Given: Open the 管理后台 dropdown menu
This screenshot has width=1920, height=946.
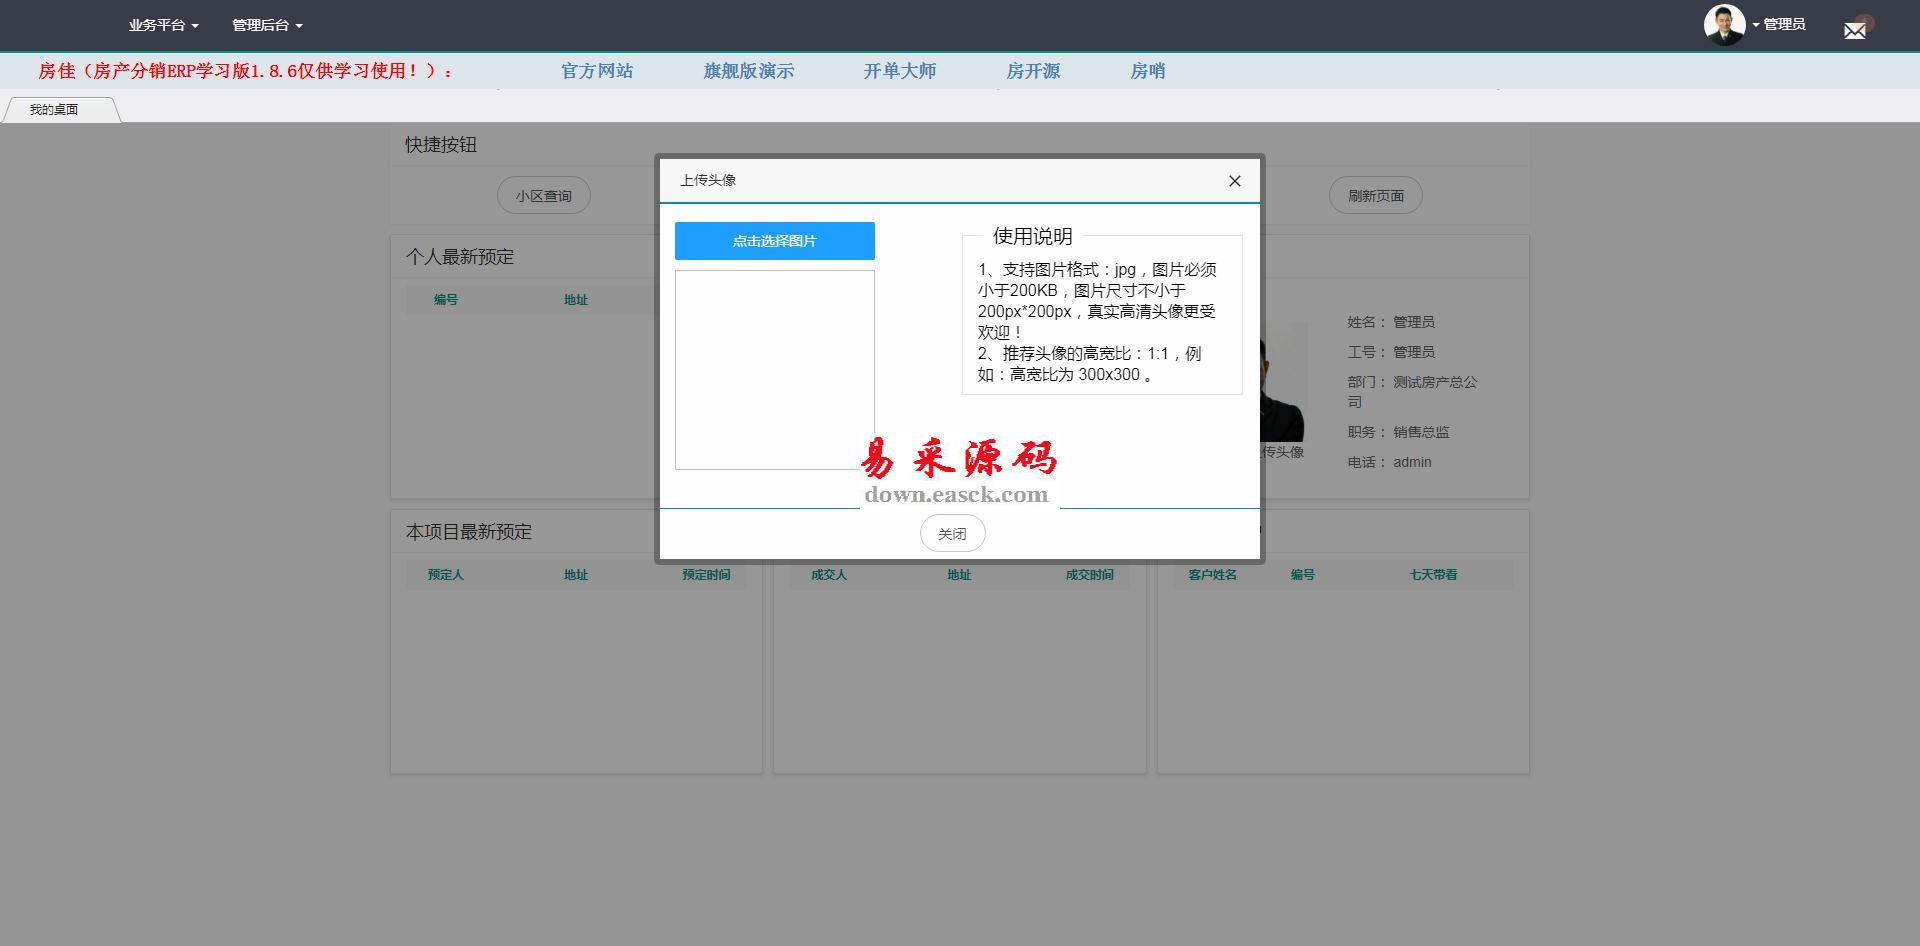Looking at the screenshot, I should 267,25.
